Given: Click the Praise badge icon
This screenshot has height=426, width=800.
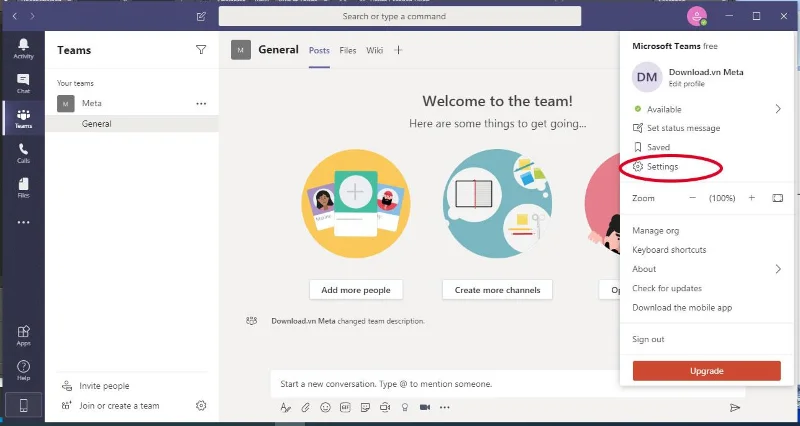Looking at the screenshot, I should (405, 407).
